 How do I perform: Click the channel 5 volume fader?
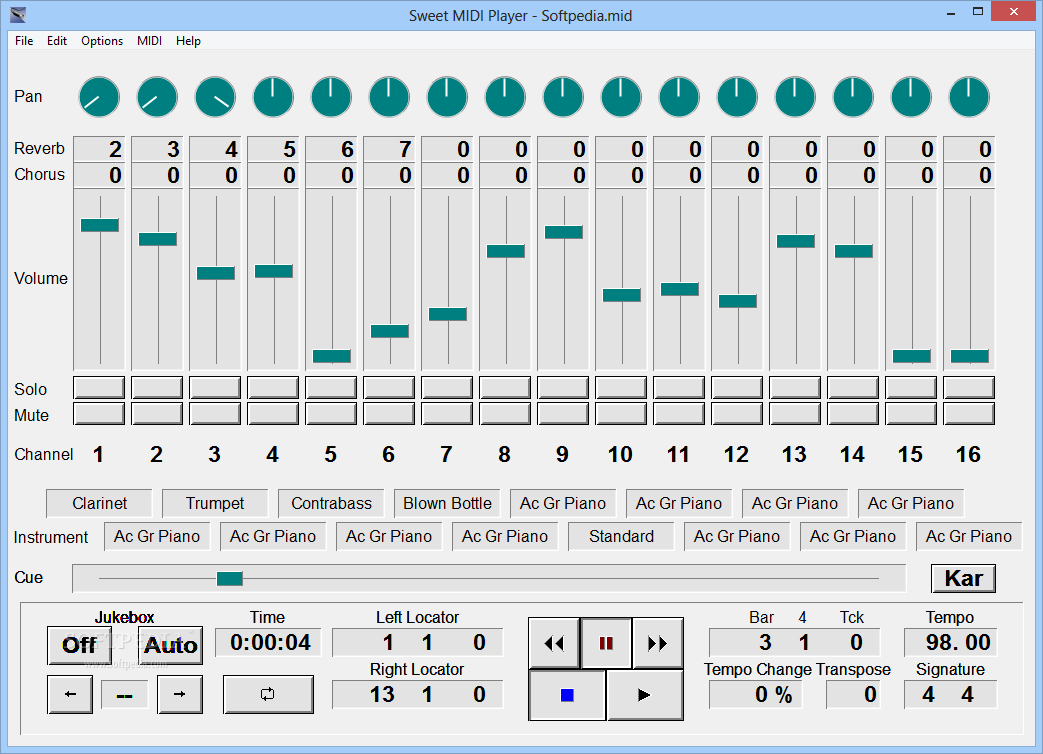331,356
